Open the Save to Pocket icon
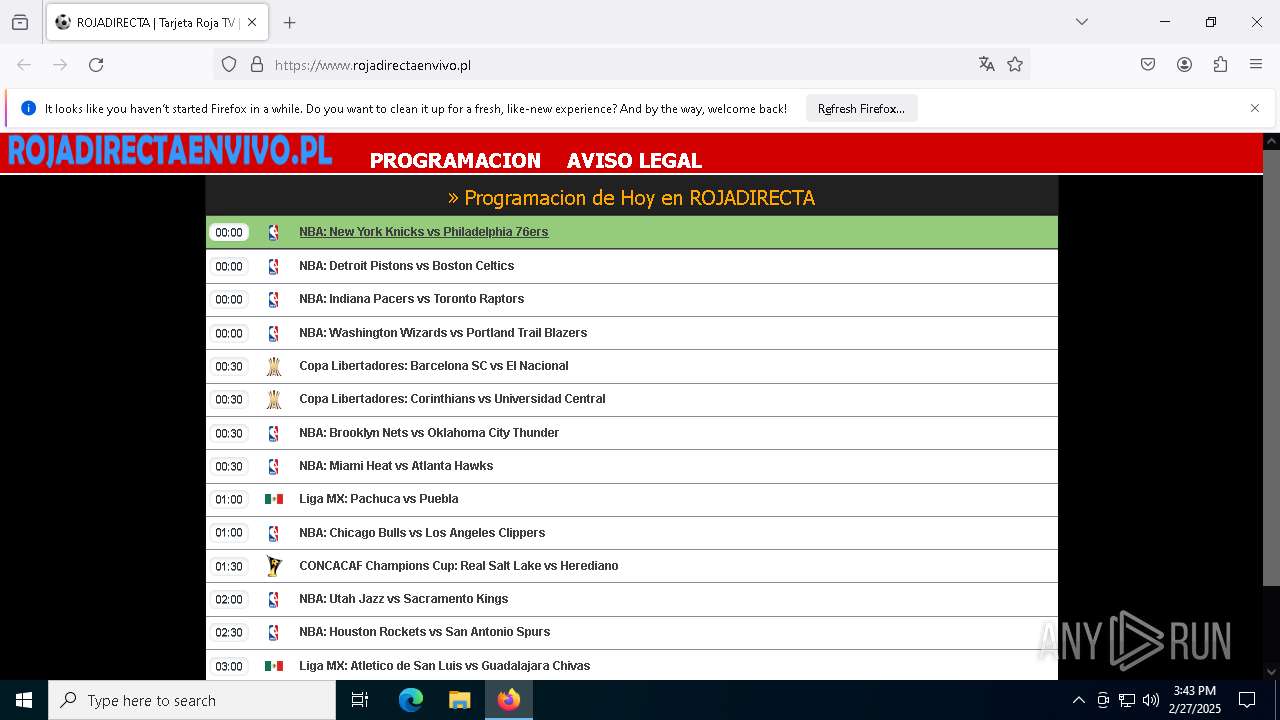Screen dimensions: 1280x720 [1148, 65]
